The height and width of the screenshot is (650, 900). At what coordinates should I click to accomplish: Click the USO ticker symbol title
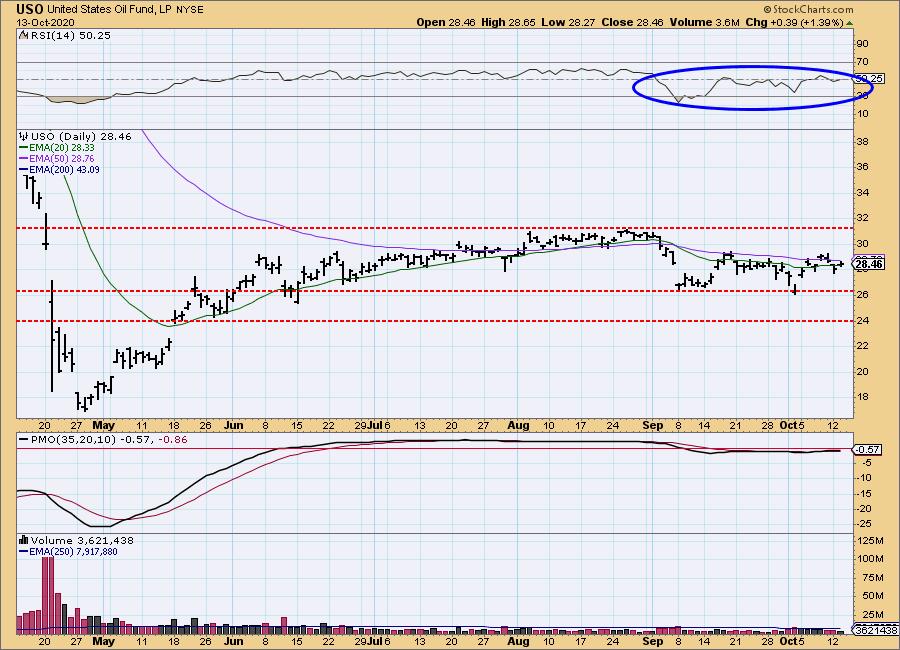[x=30, y=9]
